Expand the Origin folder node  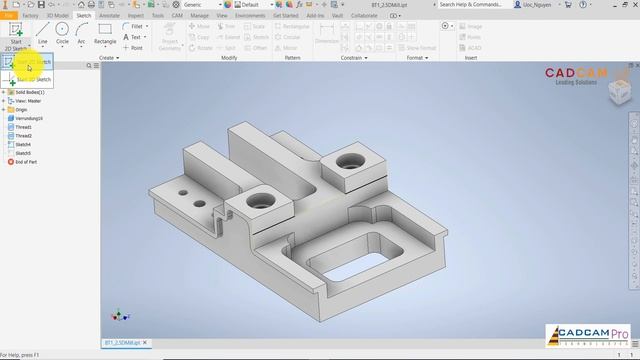4,110
